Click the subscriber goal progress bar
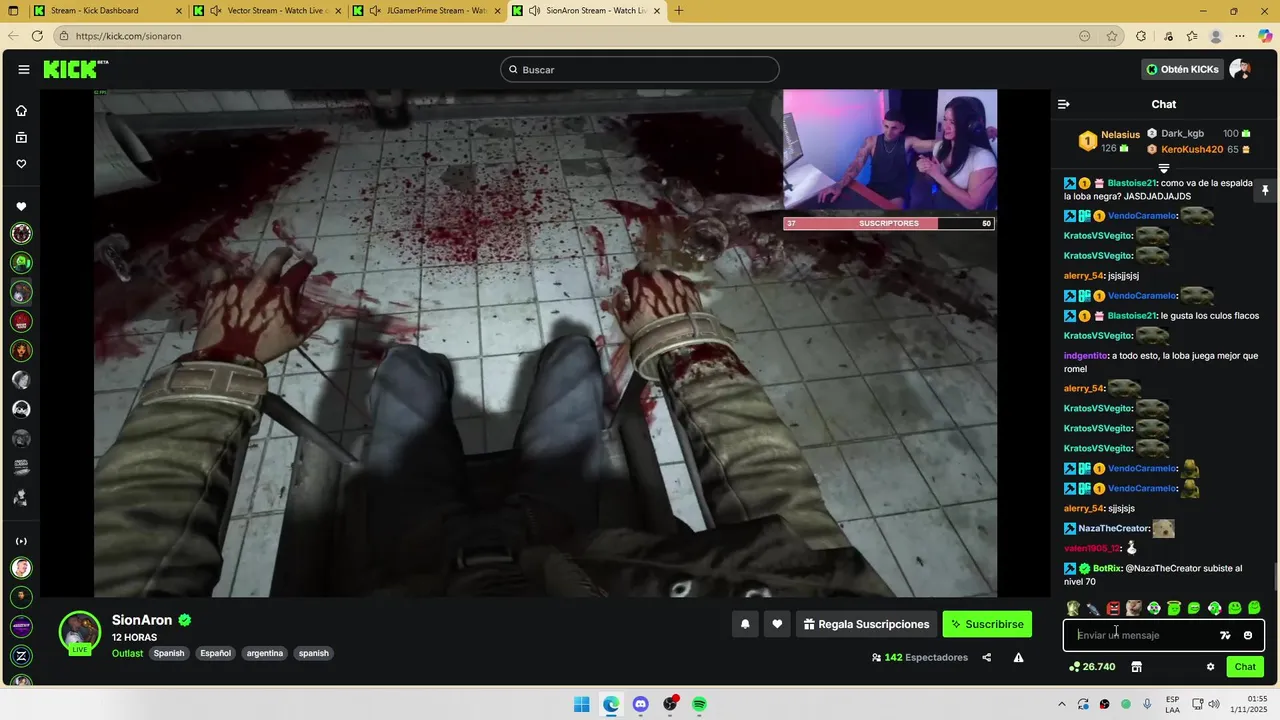Viewport: 1280px width, 720px height. (889, 223)
